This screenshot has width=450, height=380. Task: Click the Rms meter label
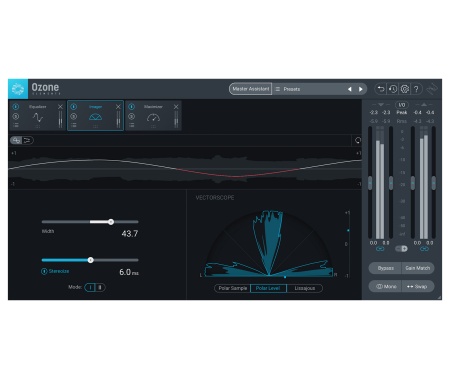coord(402,121)
